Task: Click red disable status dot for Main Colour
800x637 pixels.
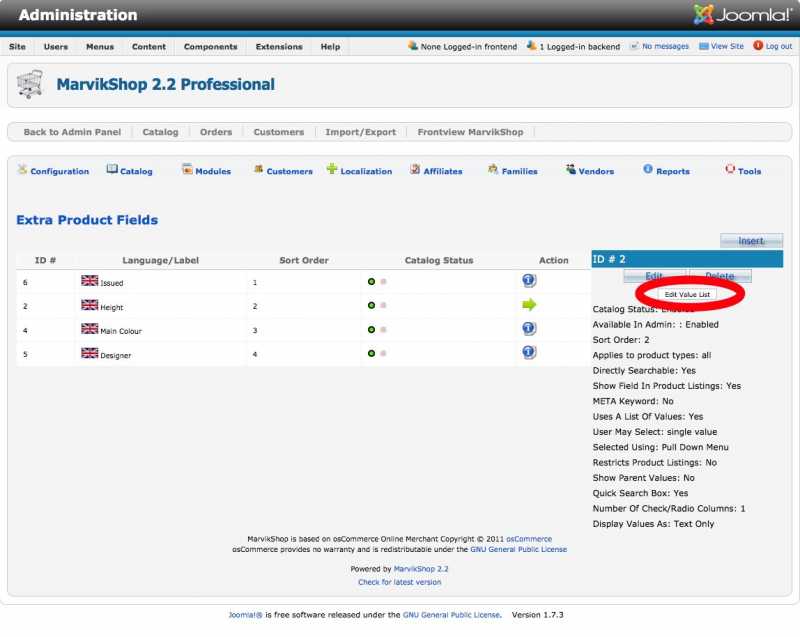Action: coord(383,330)
